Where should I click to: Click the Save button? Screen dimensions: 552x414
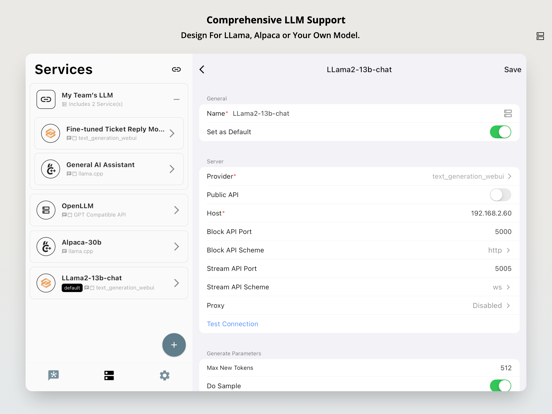(513, 70)
